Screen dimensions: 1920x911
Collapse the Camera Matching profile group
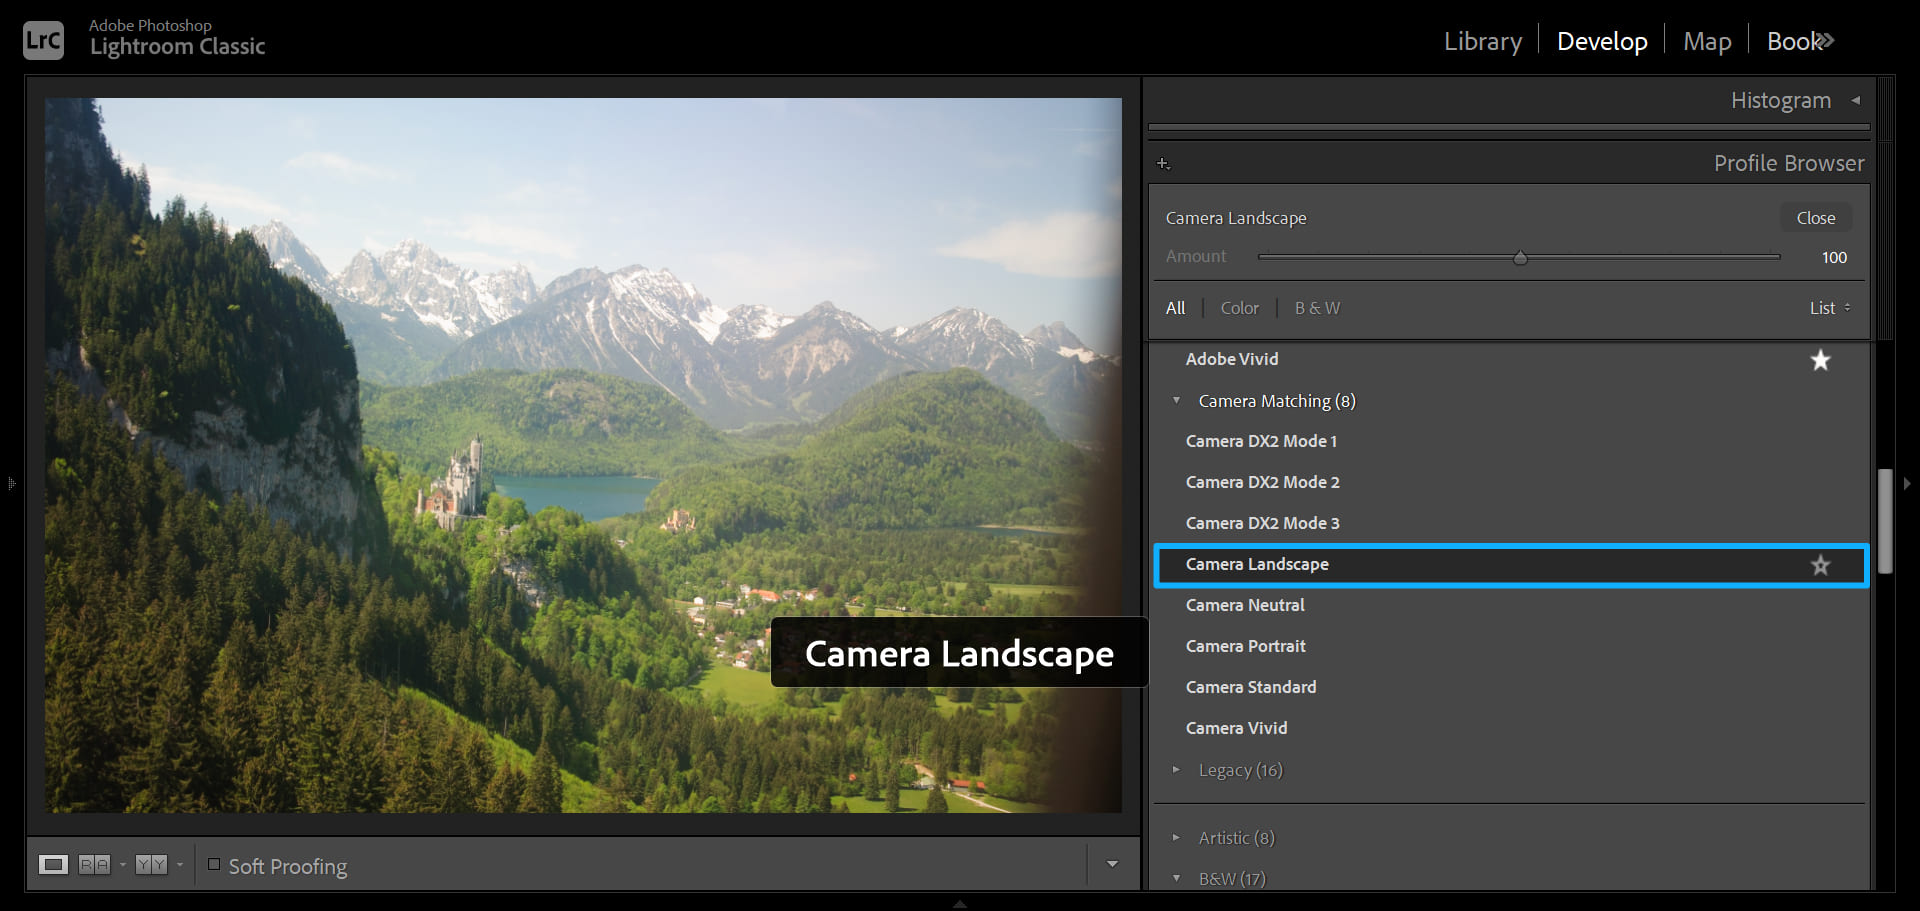(x=1176, y=401)
